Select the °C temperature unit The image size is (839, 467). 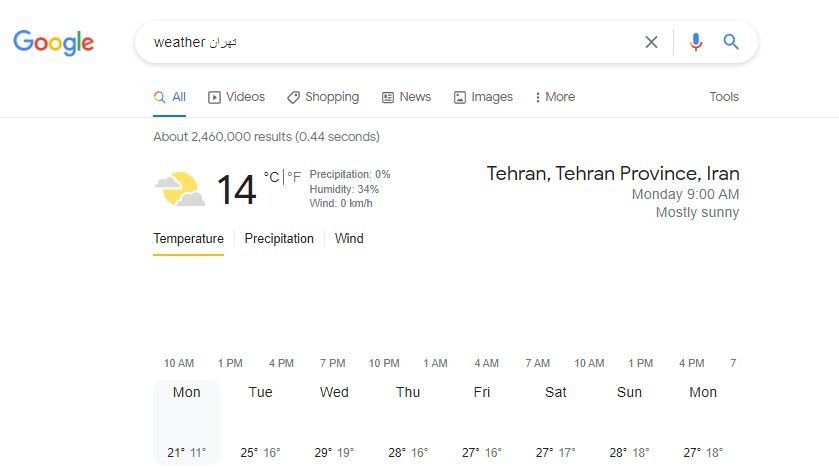[x=271, y=177]
